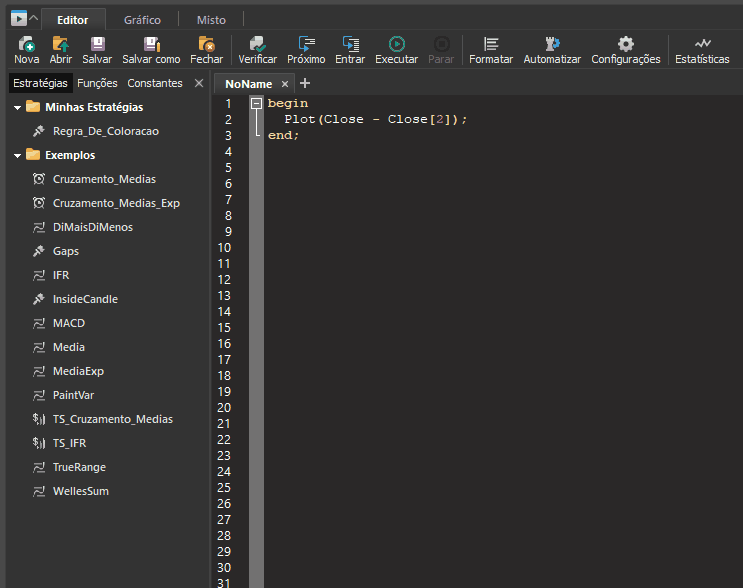
Task: Stop execution with Parar
Action: [x=441, y=50]
